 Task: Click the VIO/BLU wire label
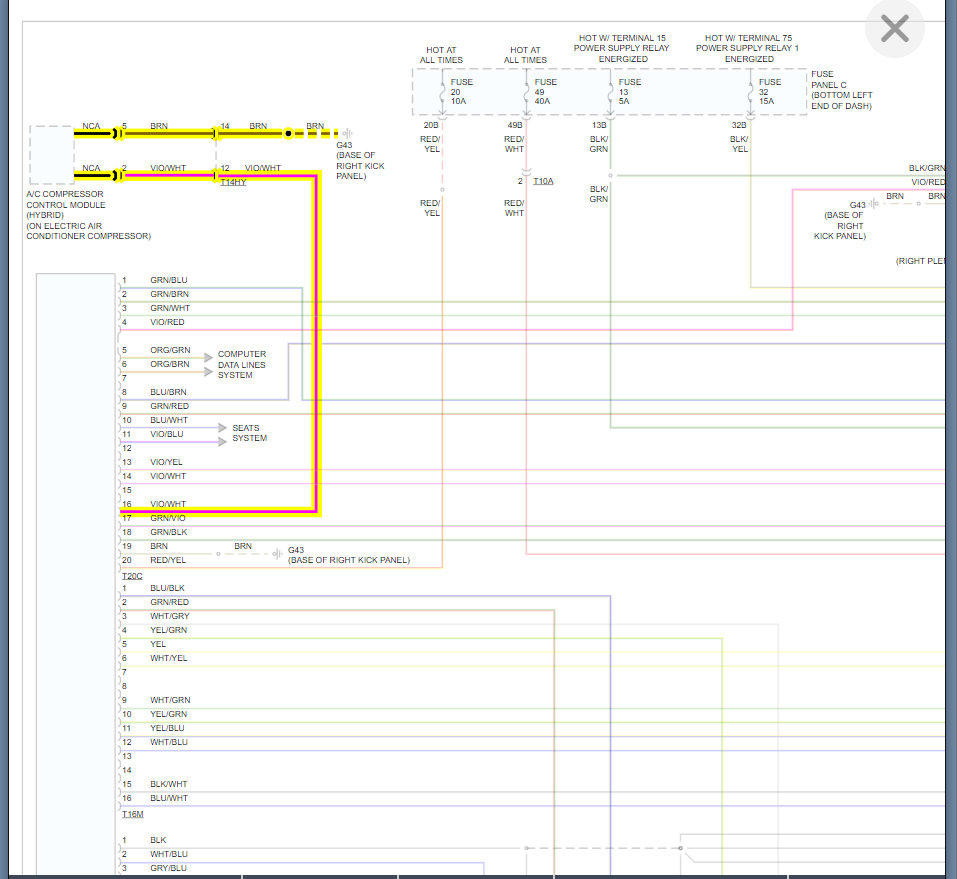(x=167, y=435)
